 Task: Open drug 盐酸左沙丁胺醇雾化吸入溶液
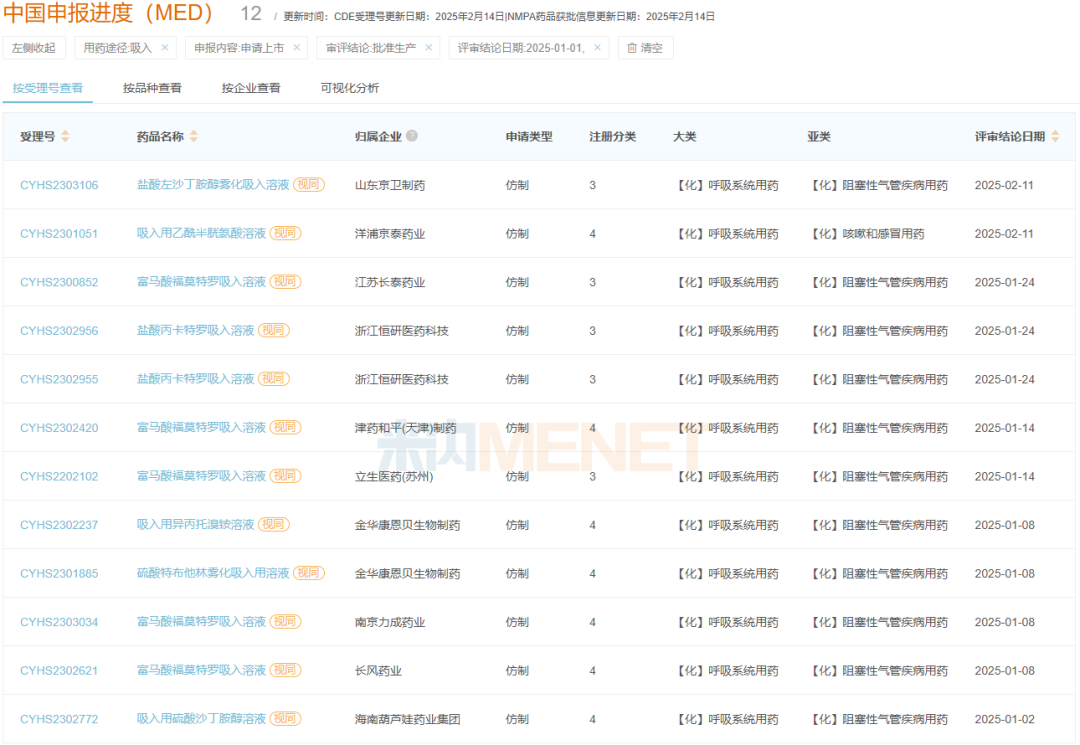pyautogui.click(x=213, y=185)
